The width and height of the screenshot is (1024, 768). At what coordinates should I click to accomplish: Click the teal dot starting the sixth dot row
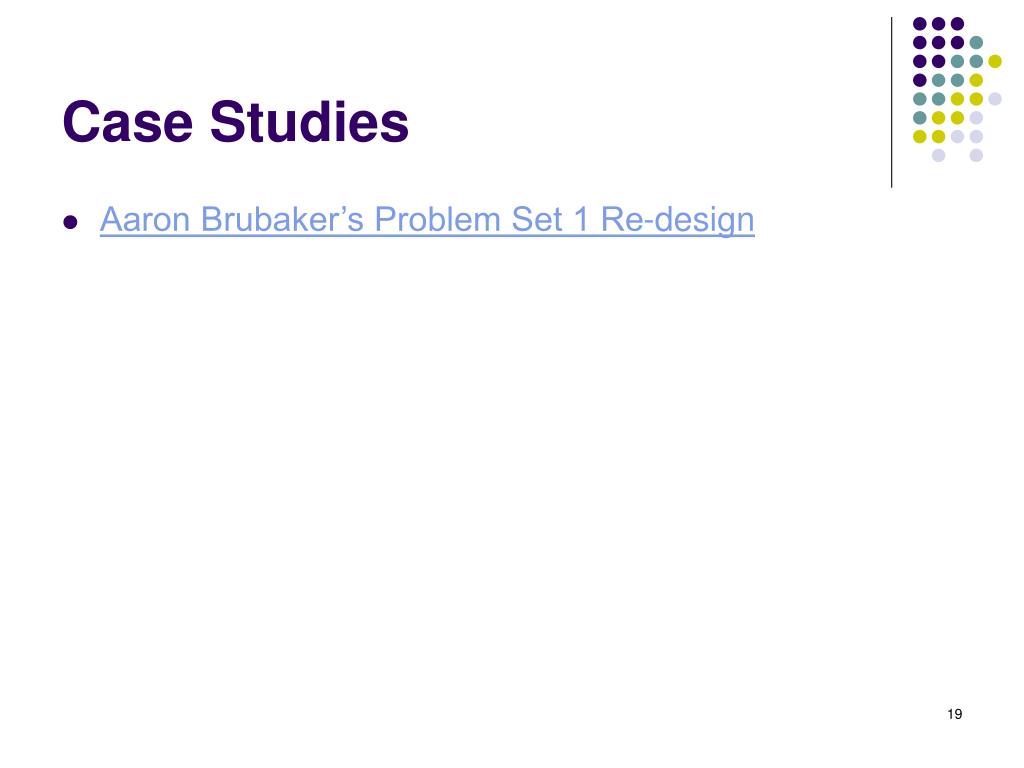point(920,118)
